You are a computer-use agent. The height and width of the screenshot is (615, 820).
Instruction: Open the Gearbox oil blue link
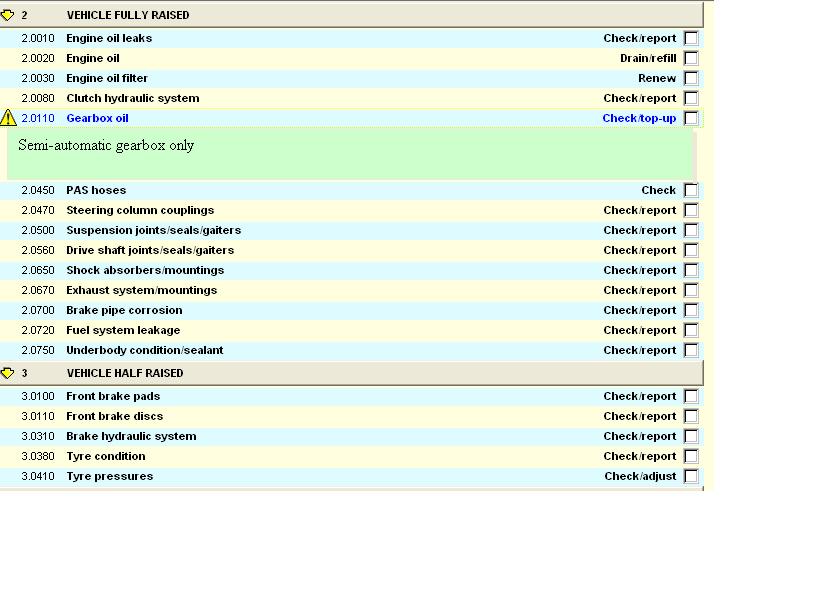coord(97,118)
